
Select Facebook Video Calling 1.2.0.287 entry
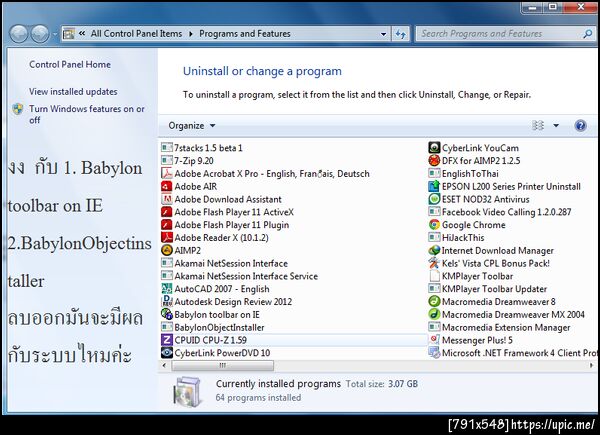(500, 212)
